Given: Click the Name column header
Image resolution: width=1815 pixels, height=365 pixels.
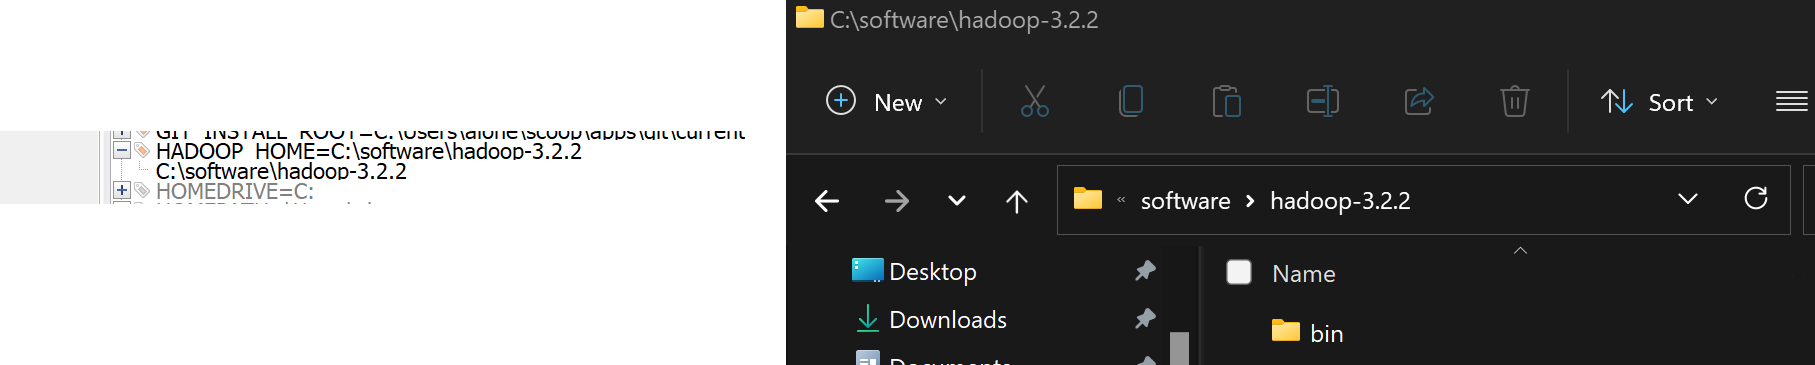Looking at the screenshot, I should [1304, 274].
